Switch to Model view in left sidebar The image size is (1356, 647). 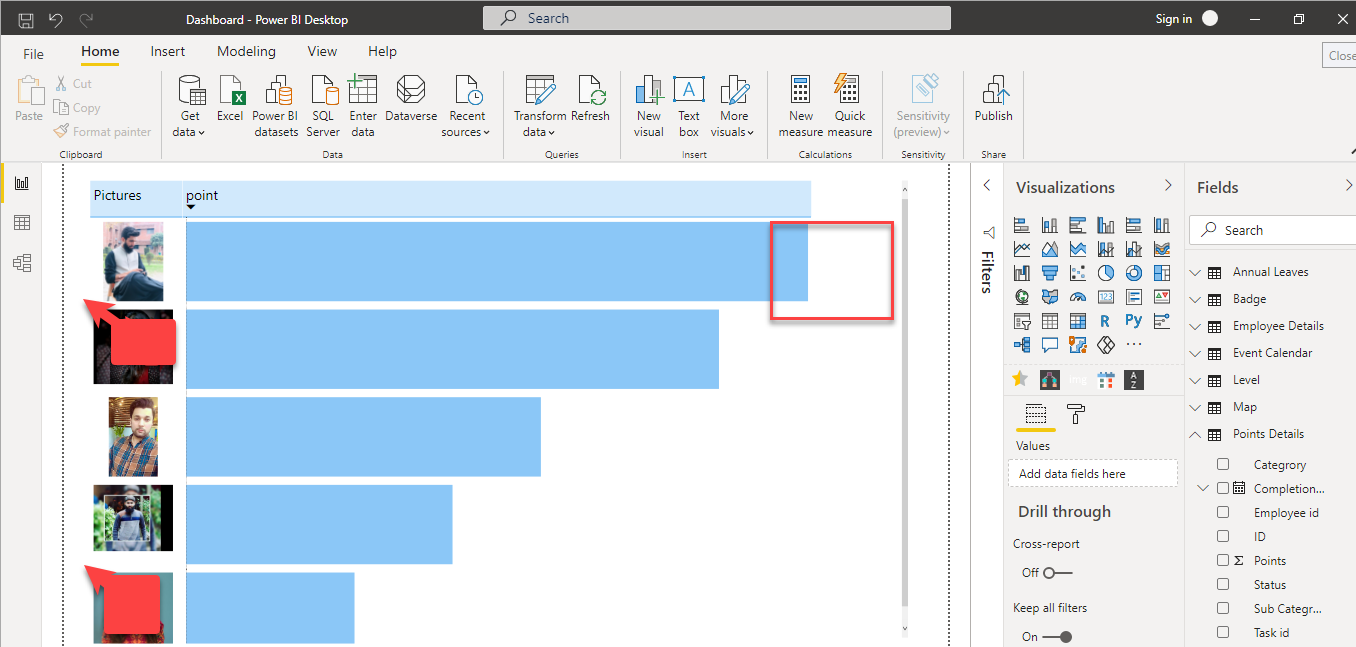[x=22, y=263]
